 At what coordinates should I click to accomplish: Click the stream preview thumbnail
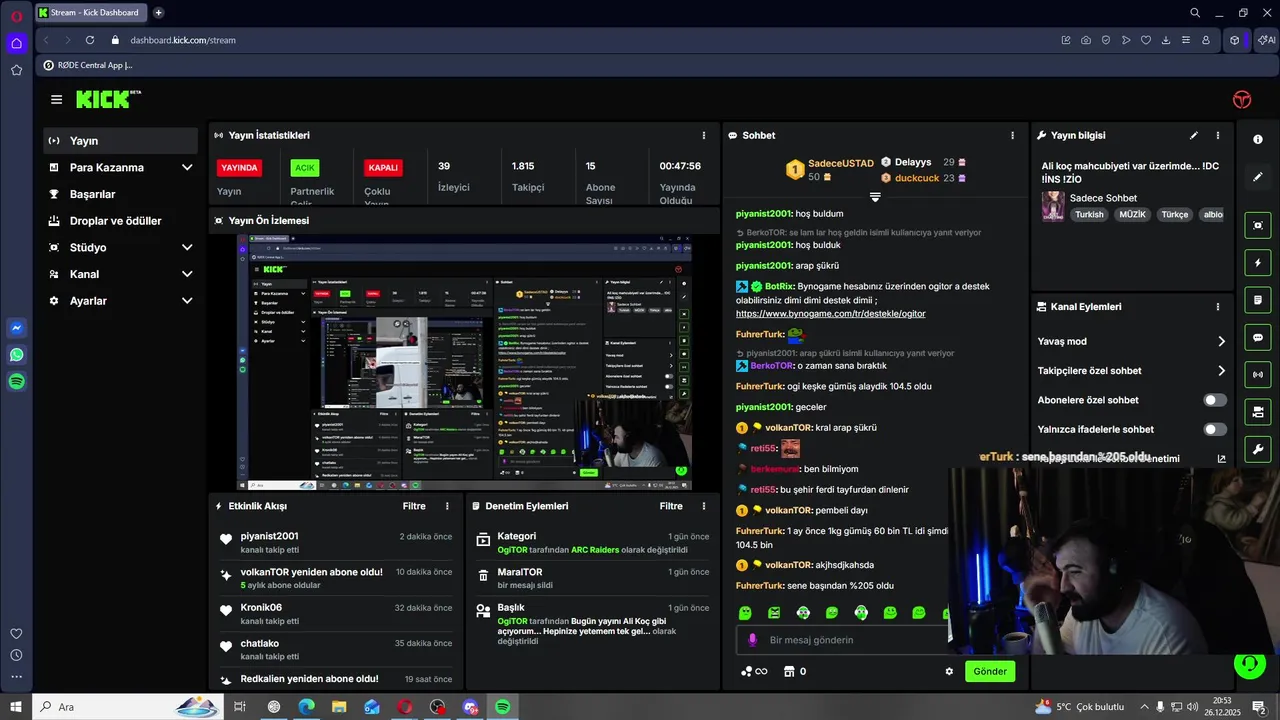tap(464, 362)
